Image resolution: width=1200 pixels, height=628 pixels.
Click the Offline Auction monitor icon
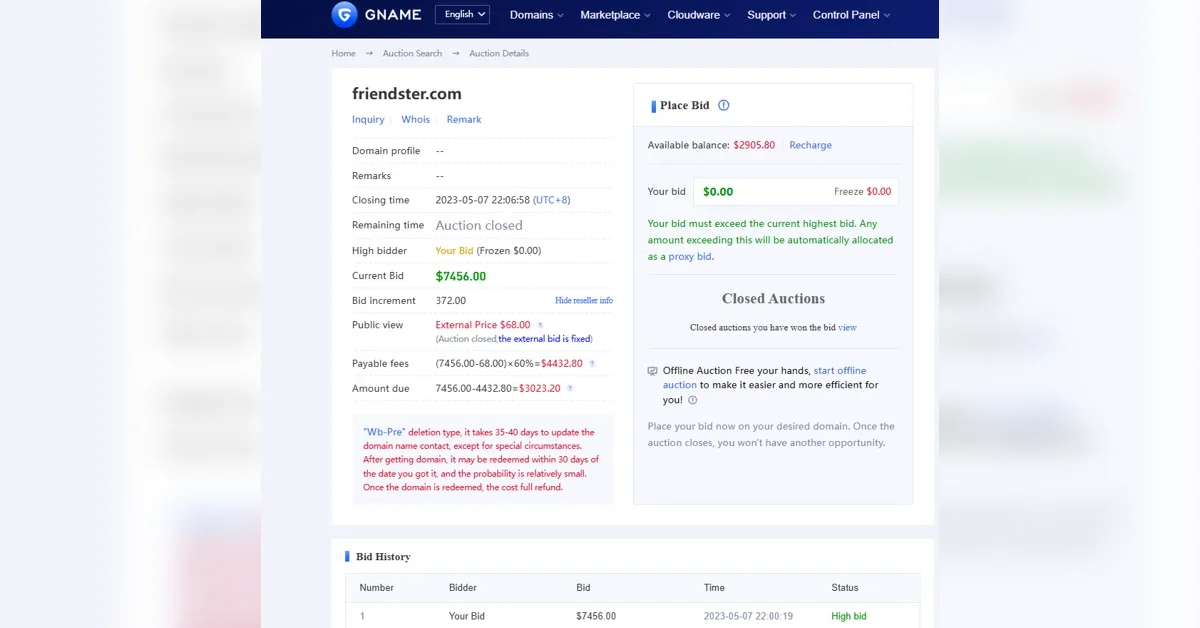[653, 371]
